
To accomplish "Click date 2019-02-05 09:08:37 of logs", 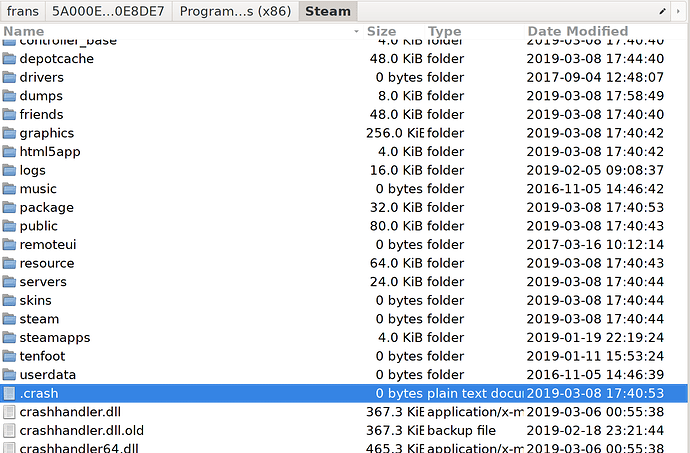I will pos(595,170).
